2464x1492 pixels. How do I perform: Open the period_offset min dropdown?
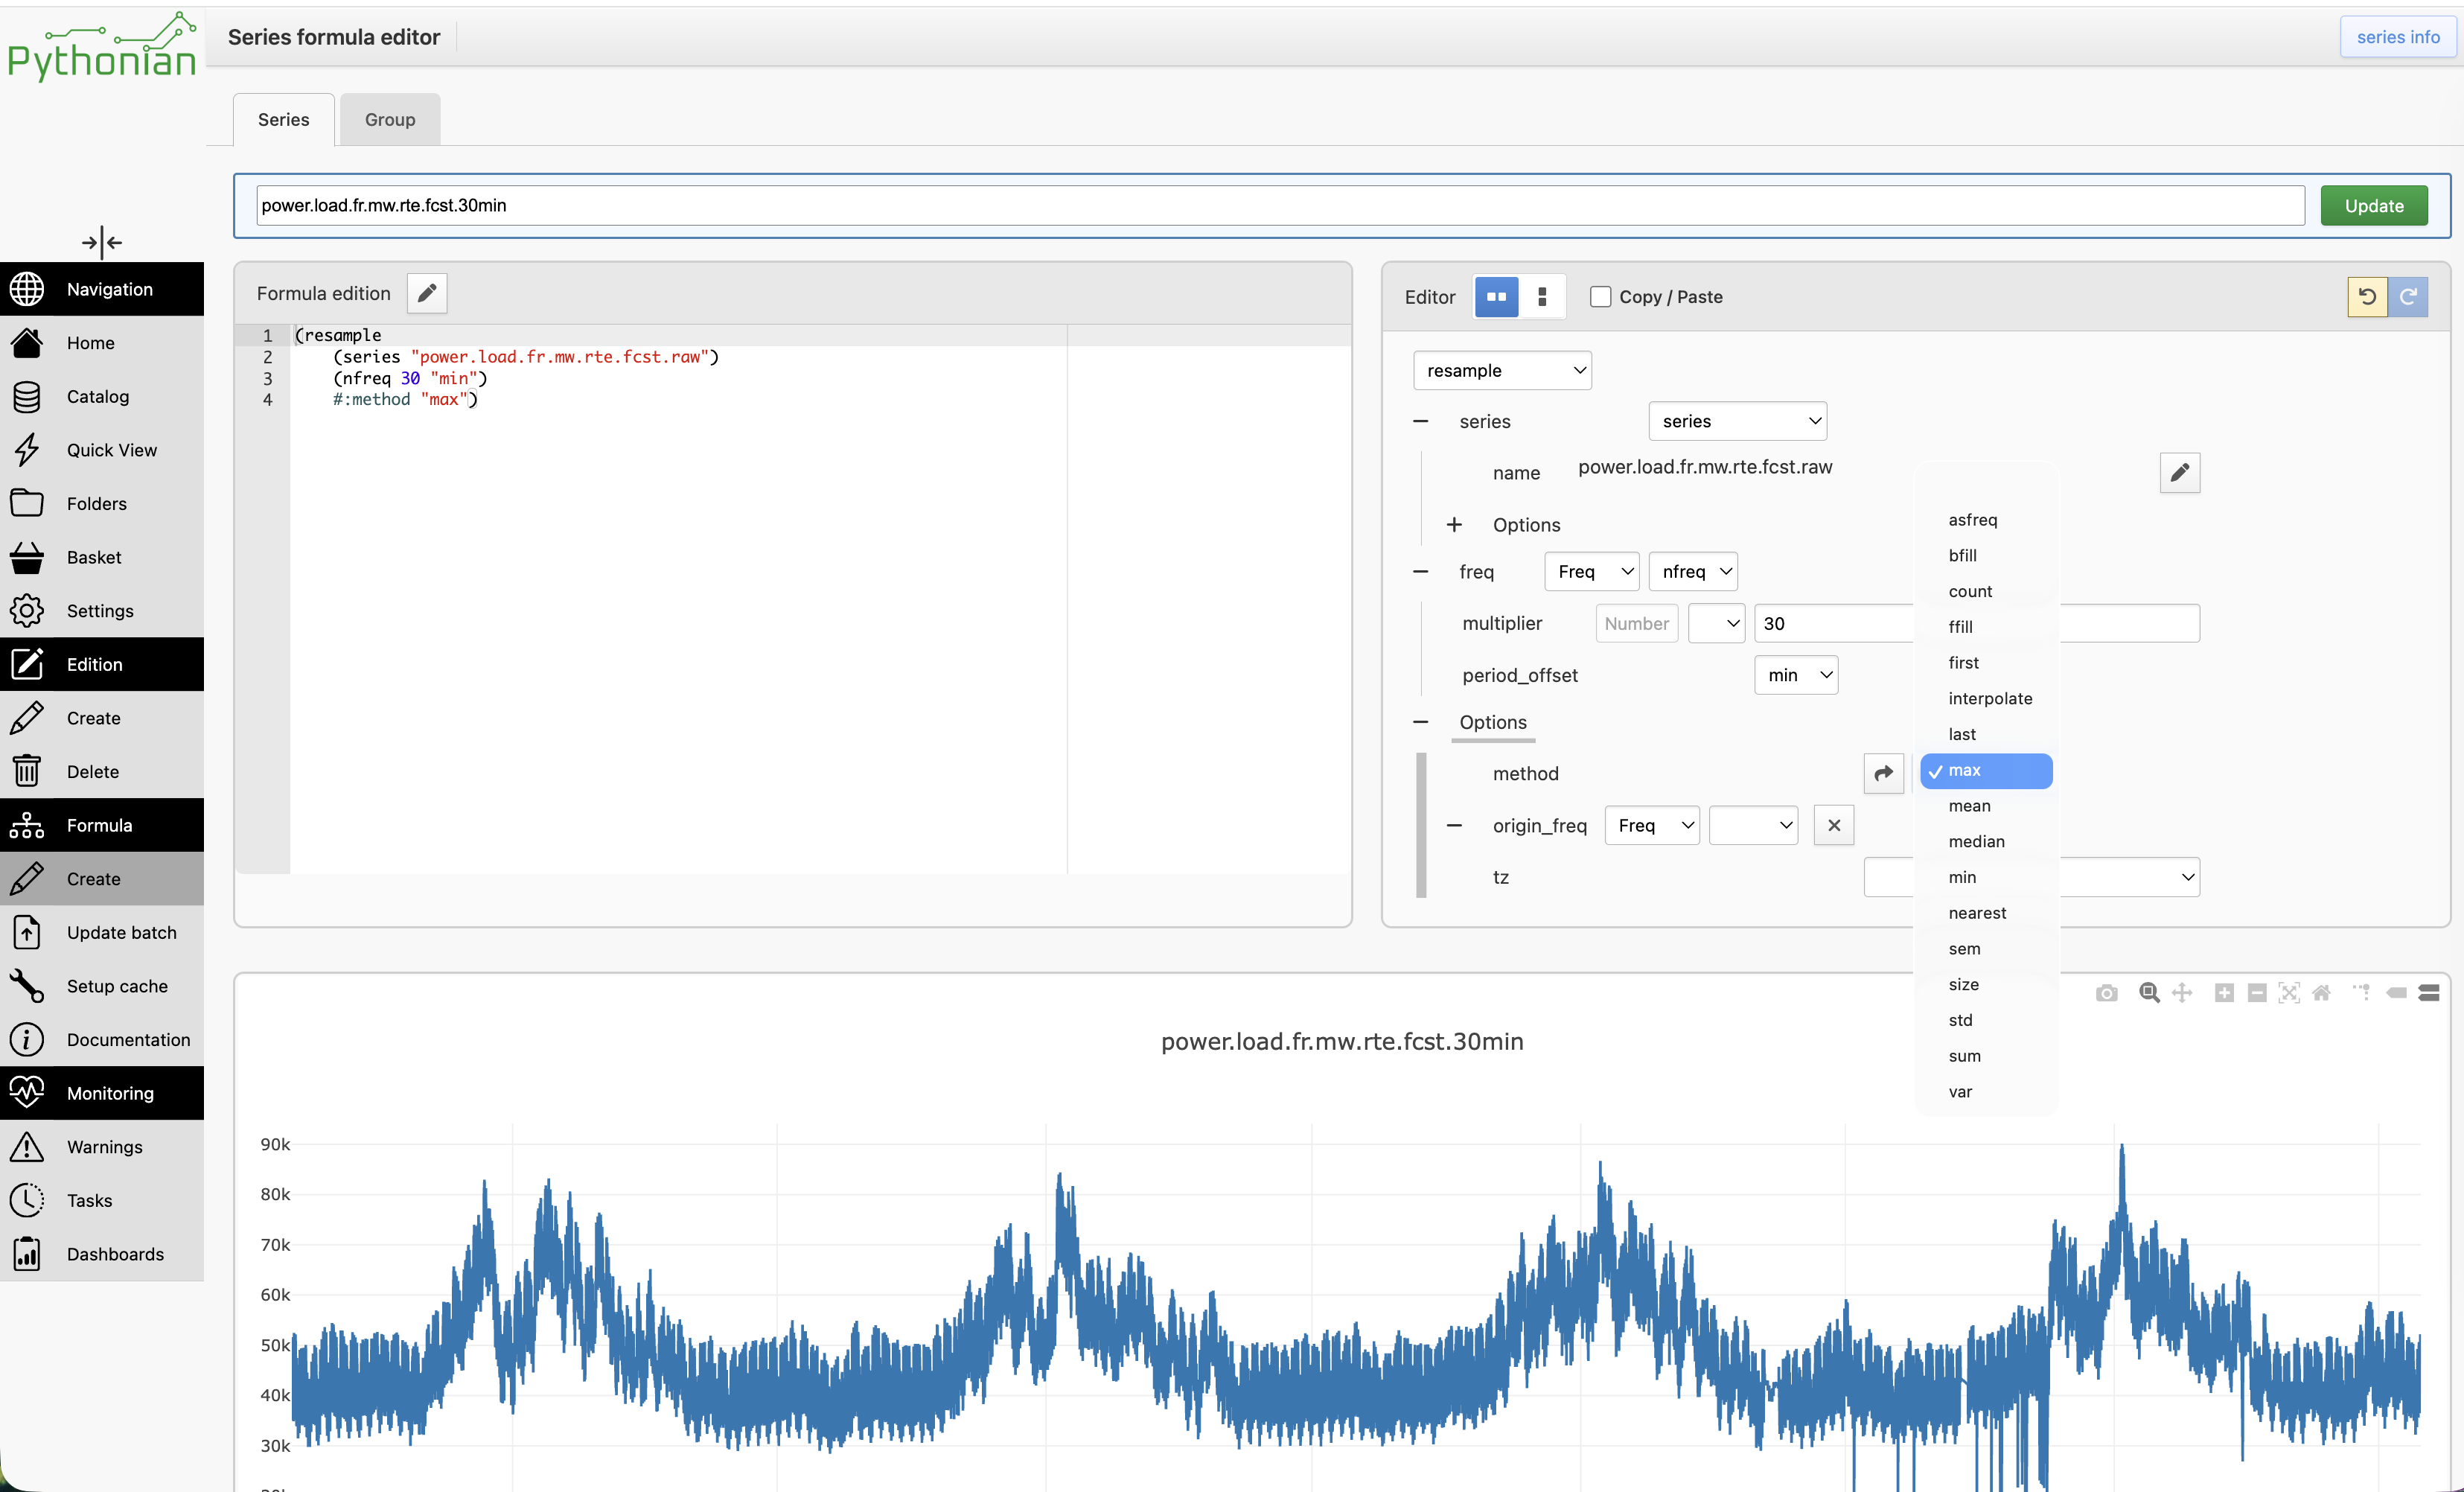pyautogui.click(x=1796, y=675)
